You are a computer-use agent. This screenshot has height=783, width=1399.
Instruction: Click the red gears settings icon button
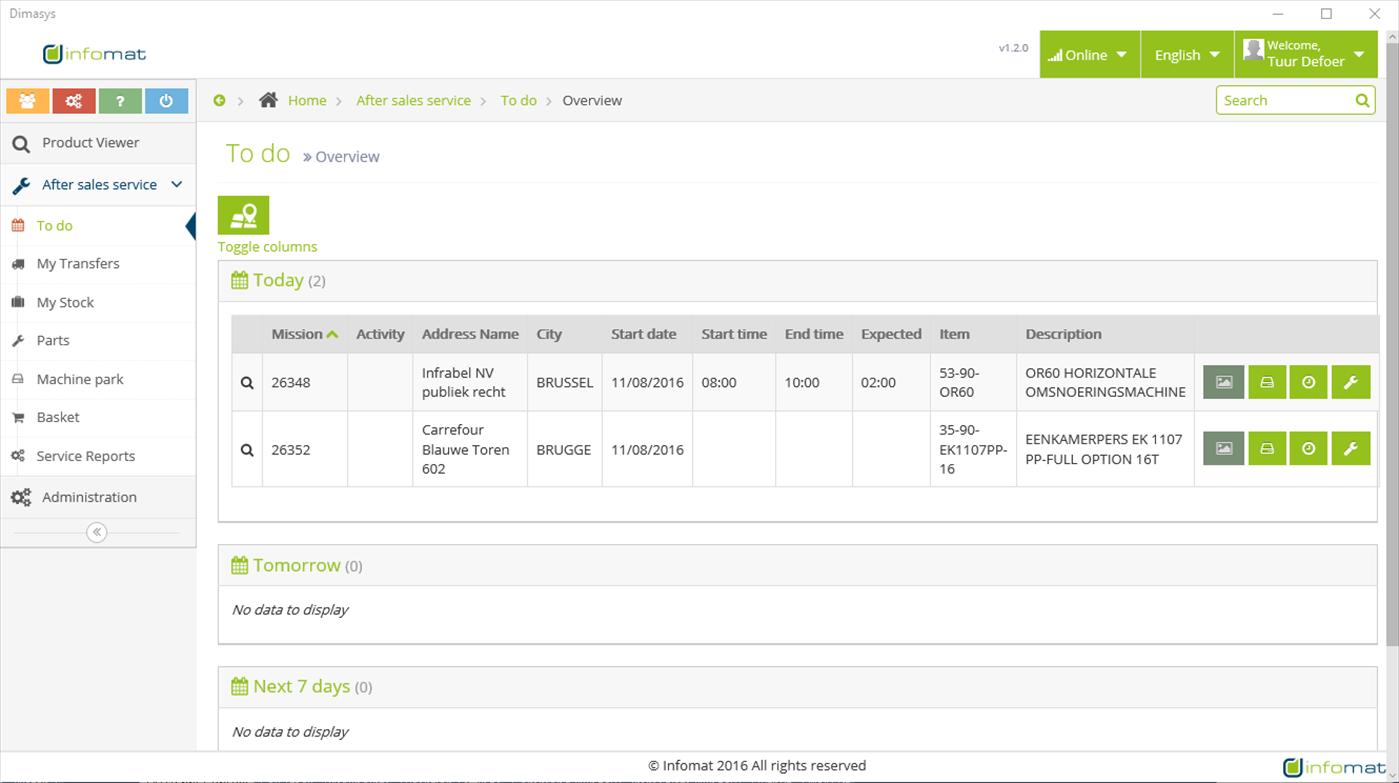click(74, 101)
